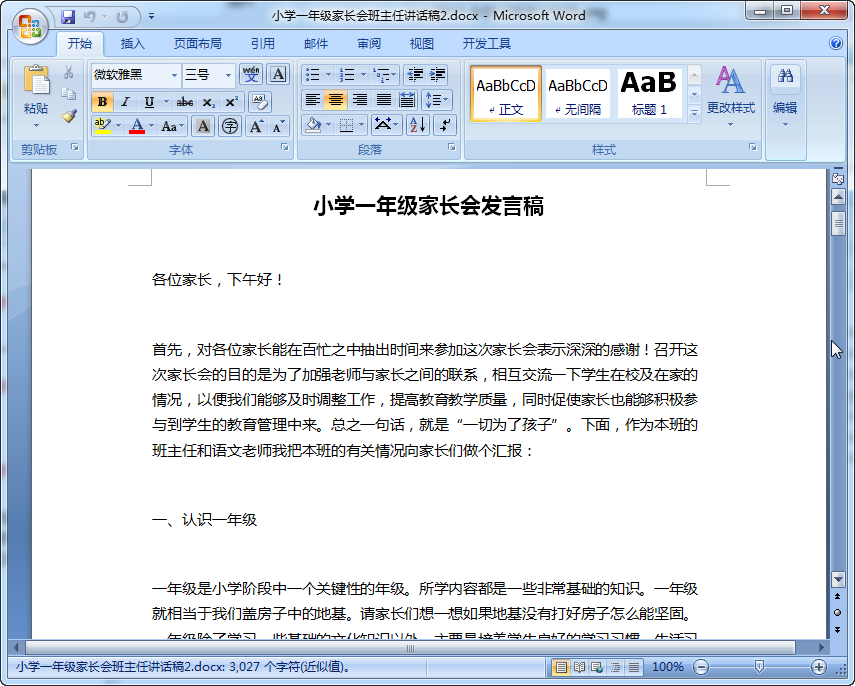This screenshot has height=686, width=855.
Task: Open the numbering list dropdown
Action: click(x=363, y=74)
